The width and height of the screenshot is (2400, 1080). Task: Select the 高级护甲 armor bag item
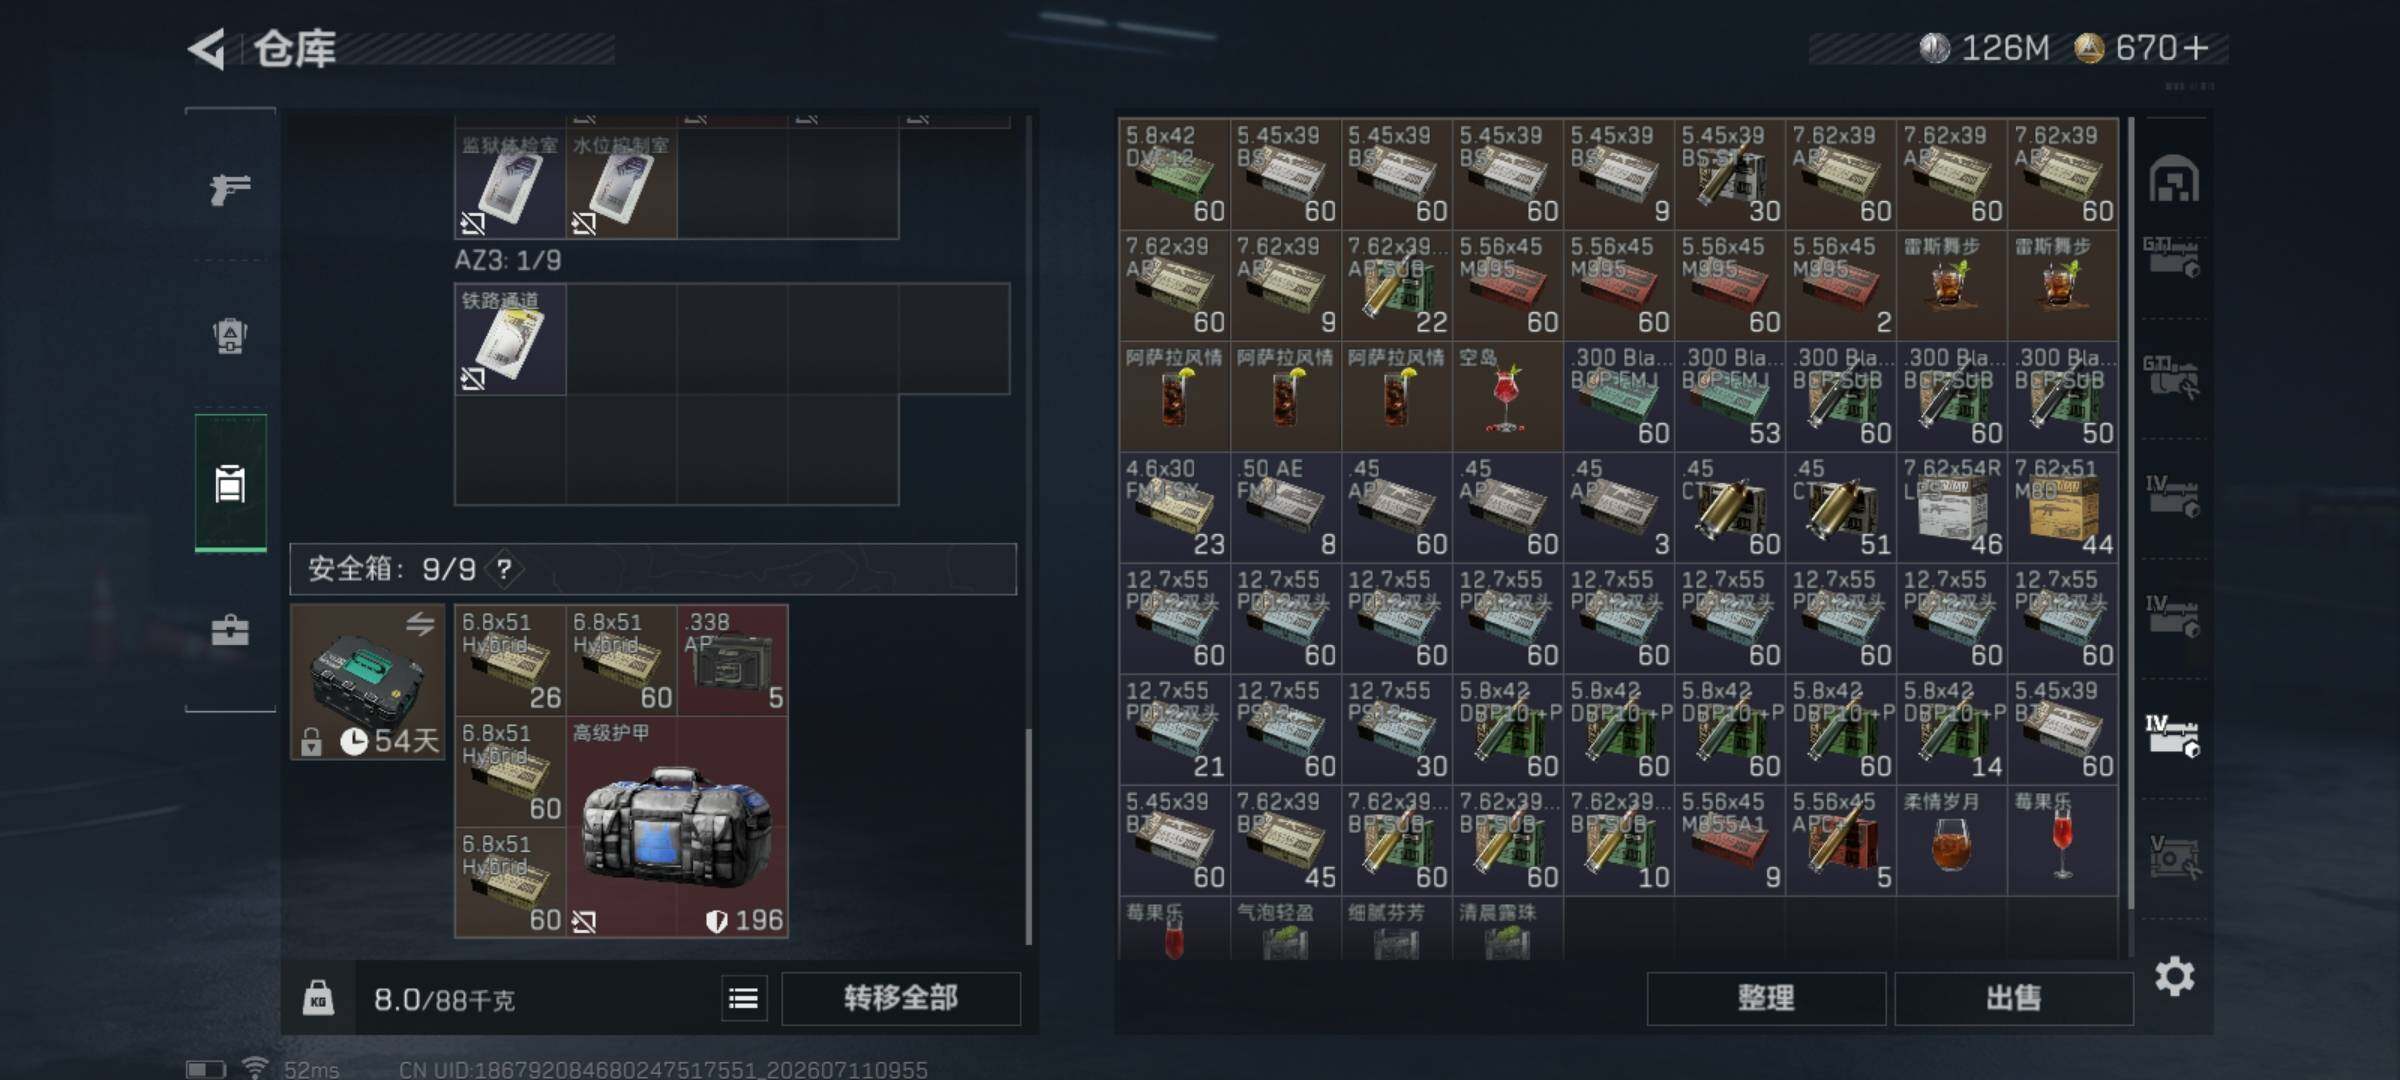[x=677, y=826]
